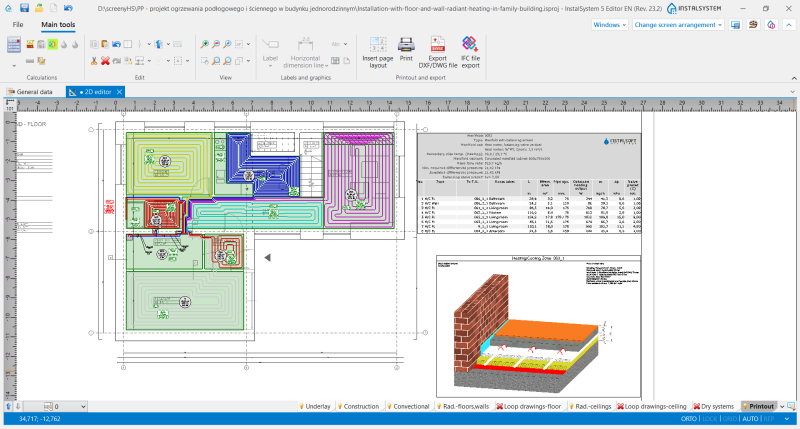Click the Zoom out magnifier with minus
The height and width of the screenshot is (429, 800).
[x=216, y=44]
